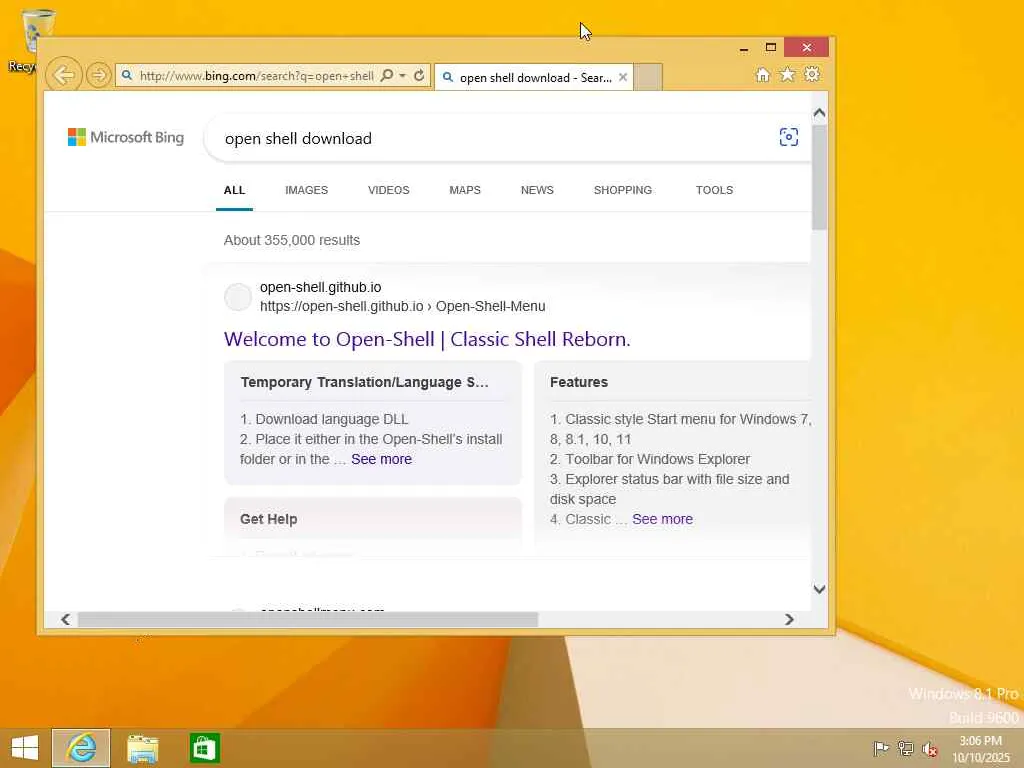Go back with the browser Back arrow
1024x768 pixels.
[x=64, y=75]
